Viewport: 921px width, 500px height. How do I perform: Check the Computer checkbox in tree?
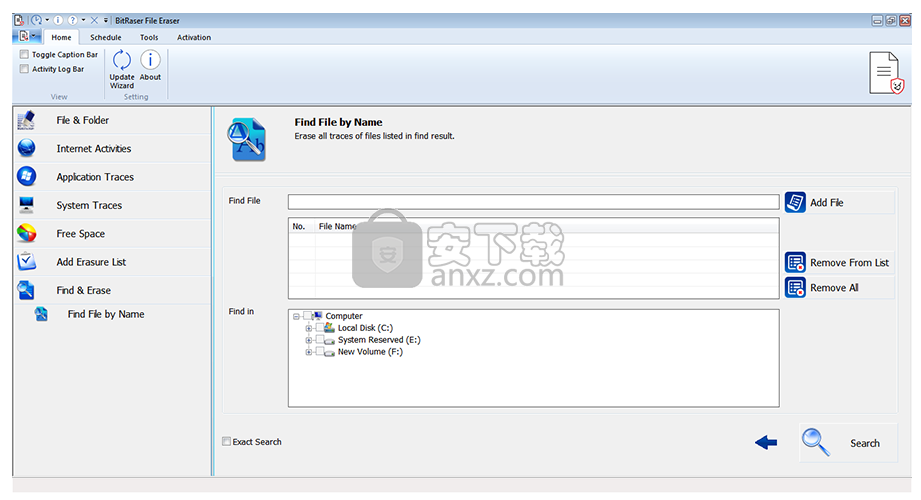point(307,316)
